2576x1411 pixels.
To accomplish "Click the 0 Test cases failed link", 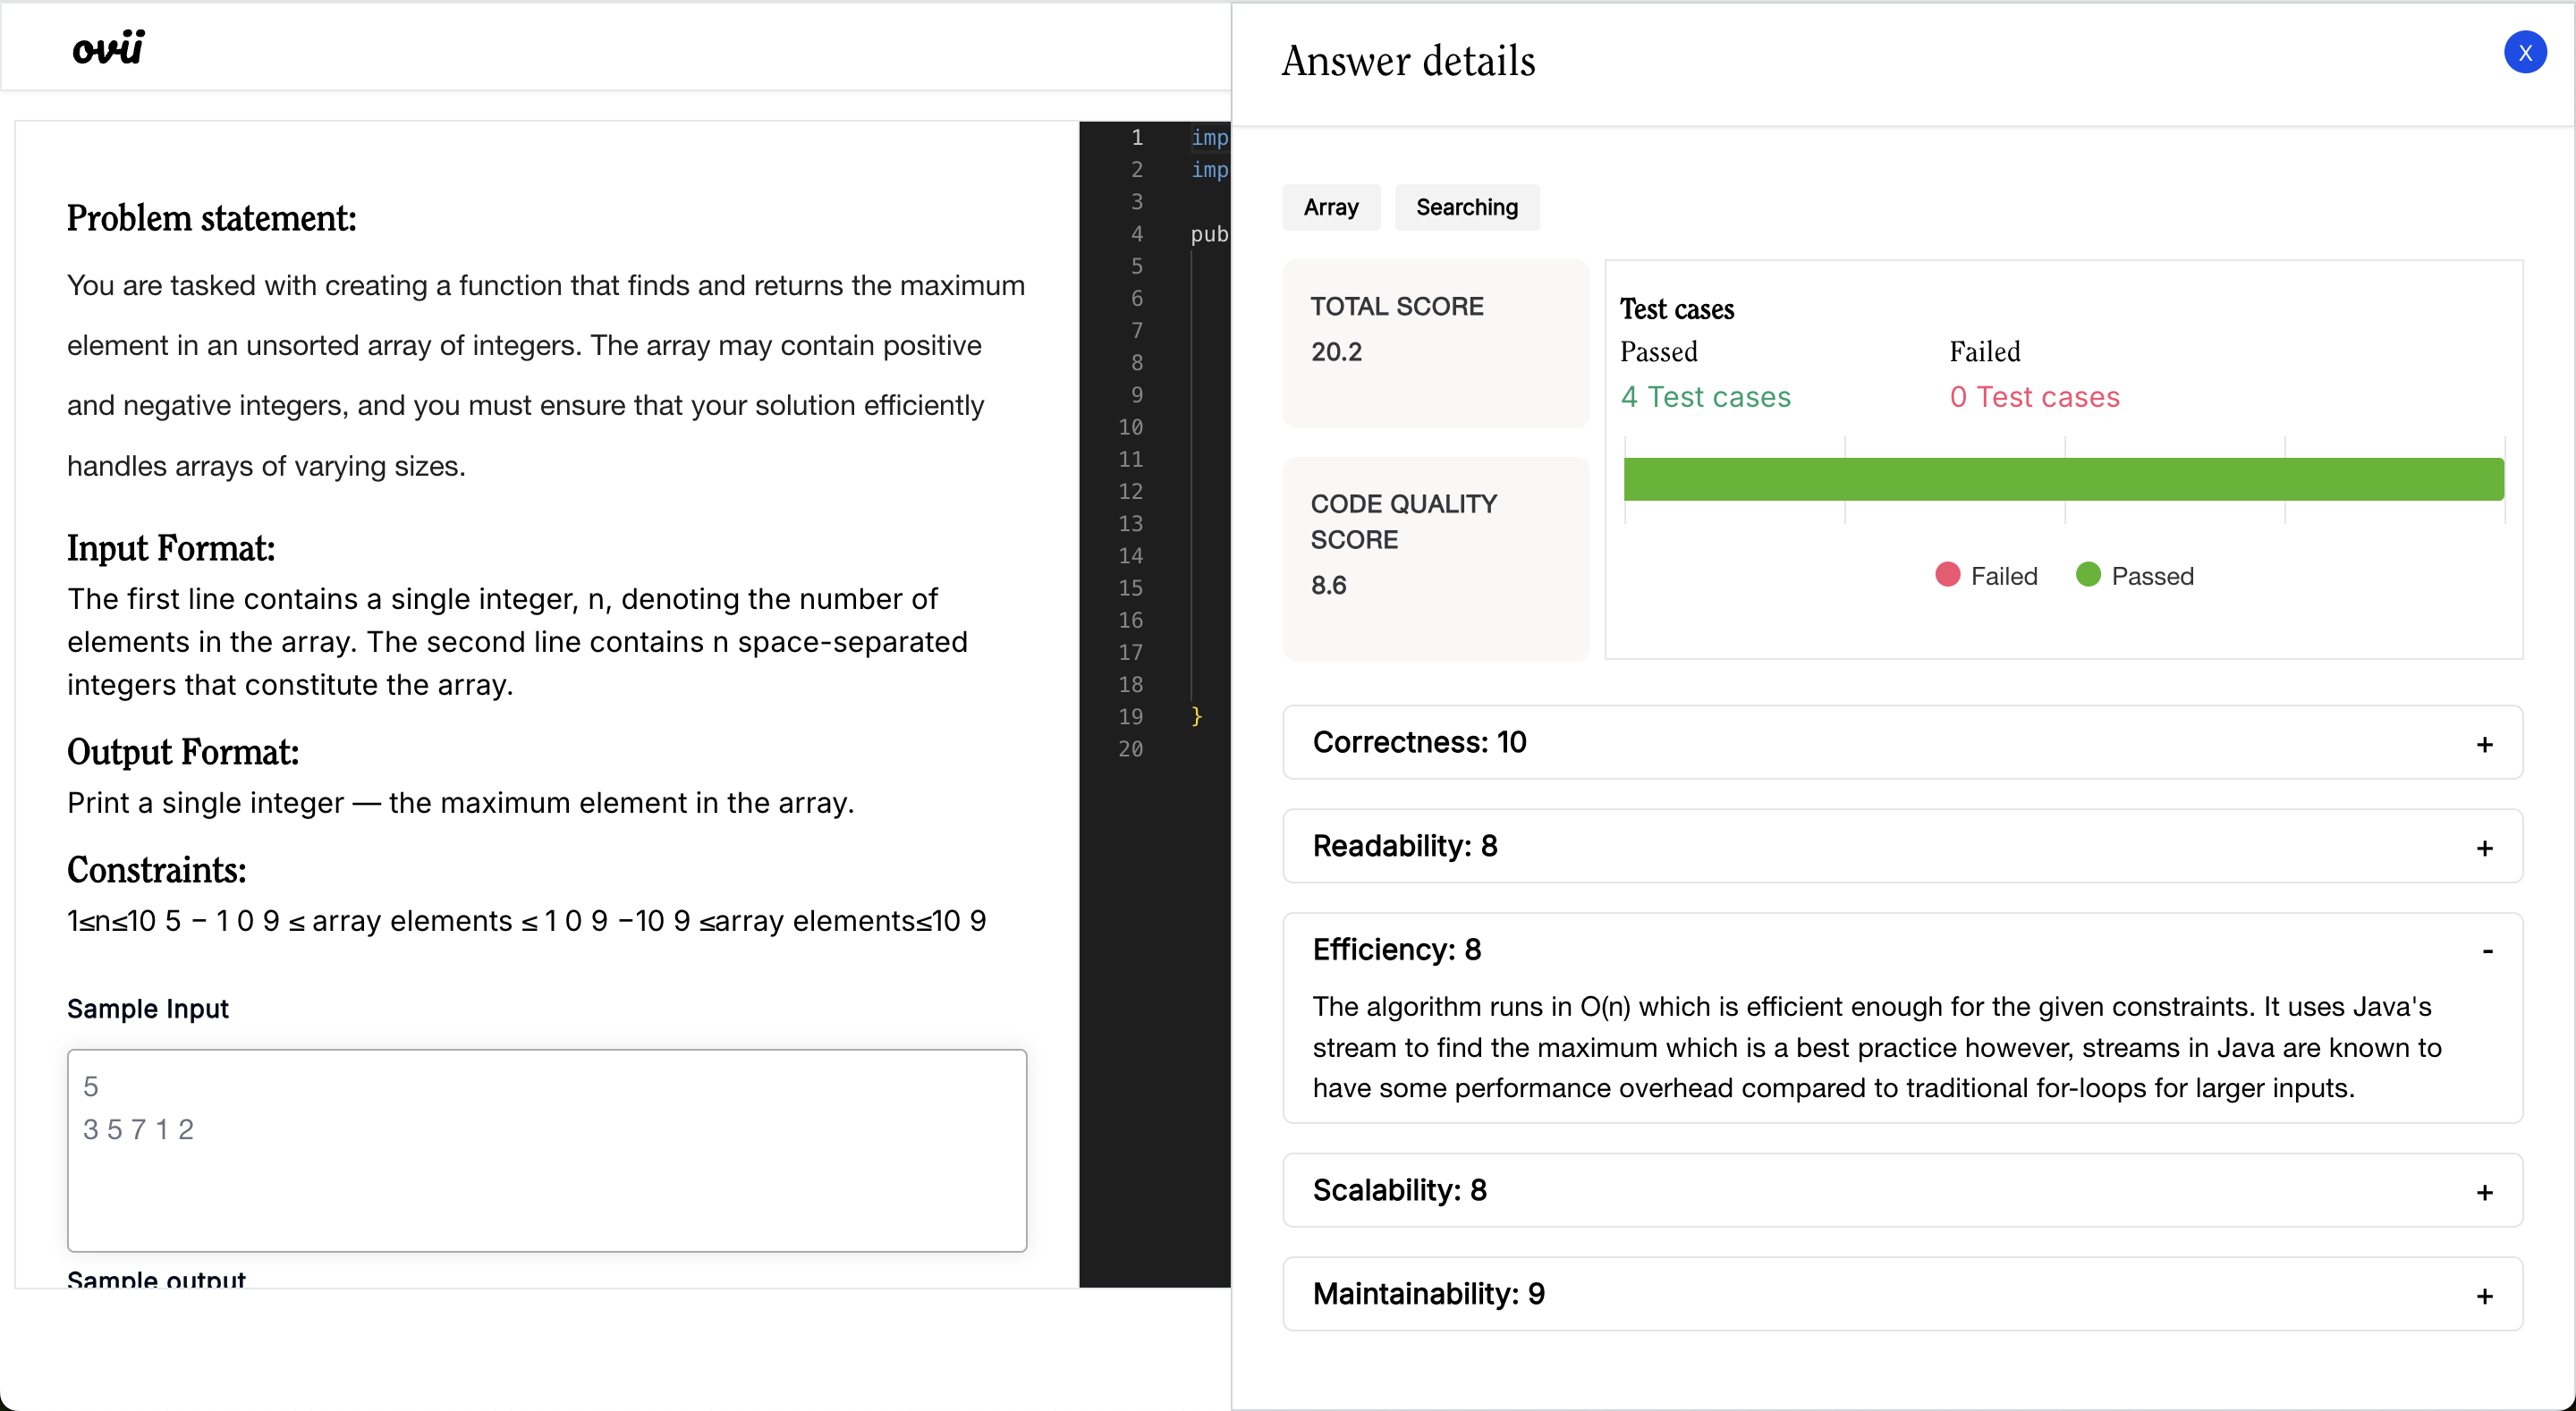I will coord(2033,397).
